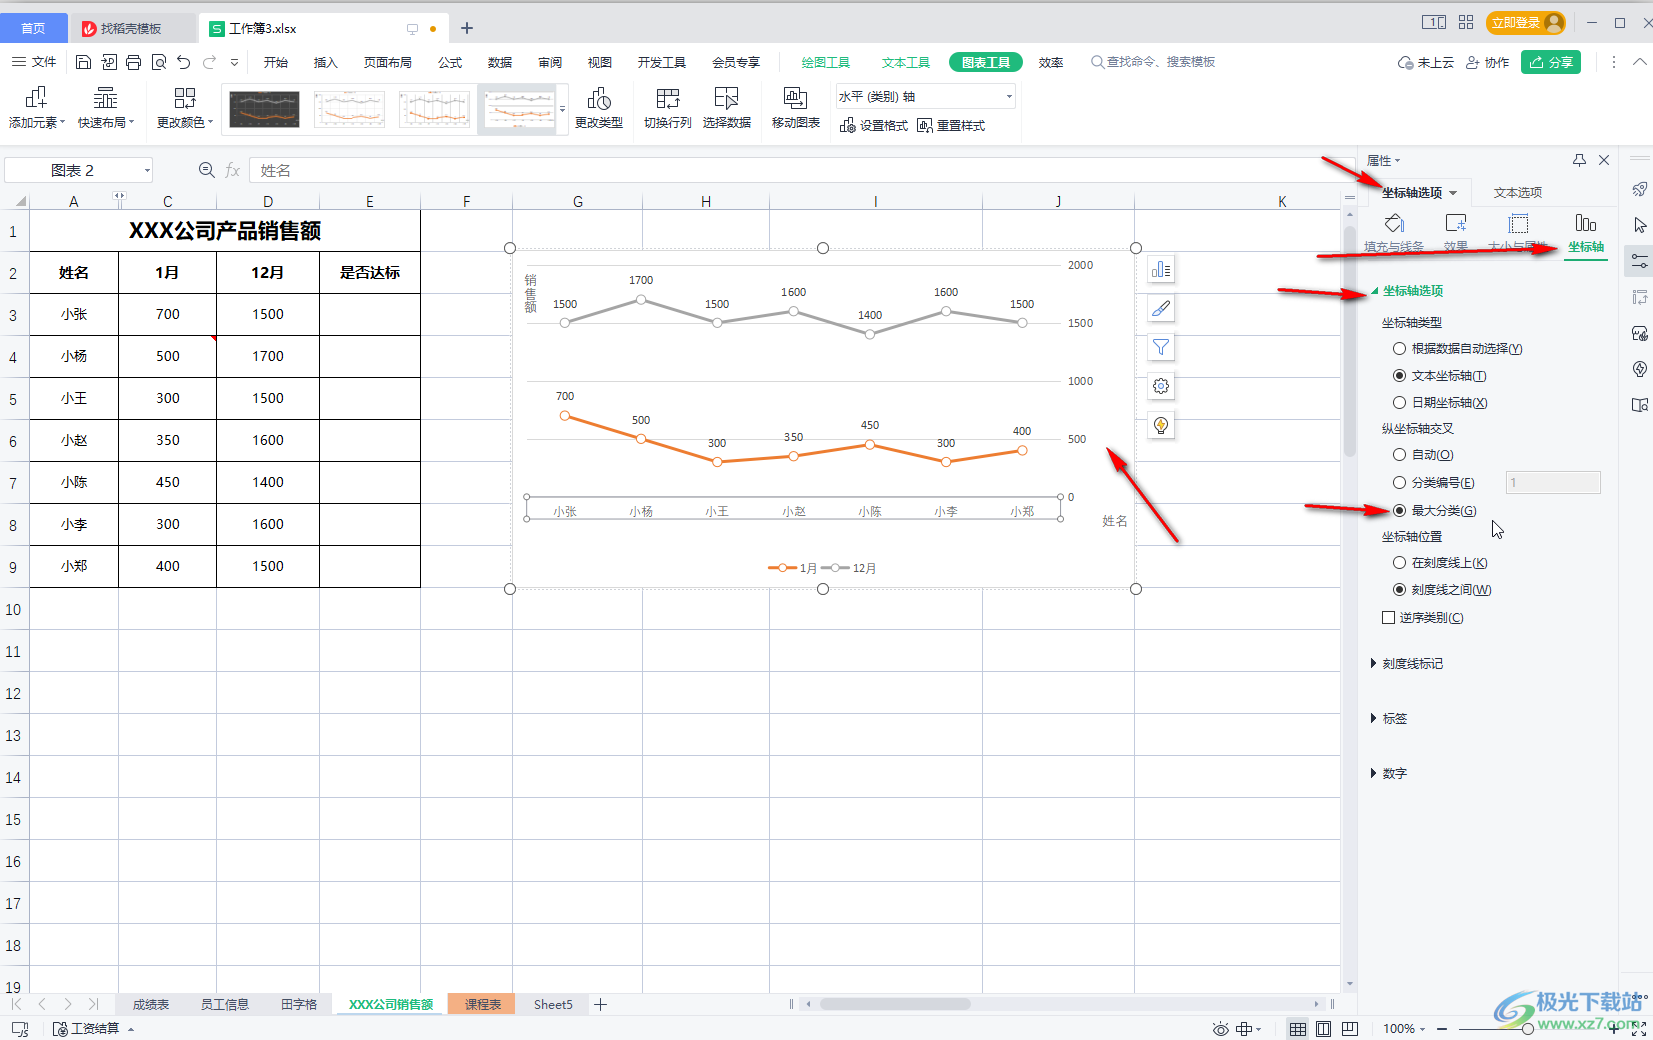1653x1040 pixels.
Task: Open the Name Box dropdown arrow
Action: (x=147, y=170)
